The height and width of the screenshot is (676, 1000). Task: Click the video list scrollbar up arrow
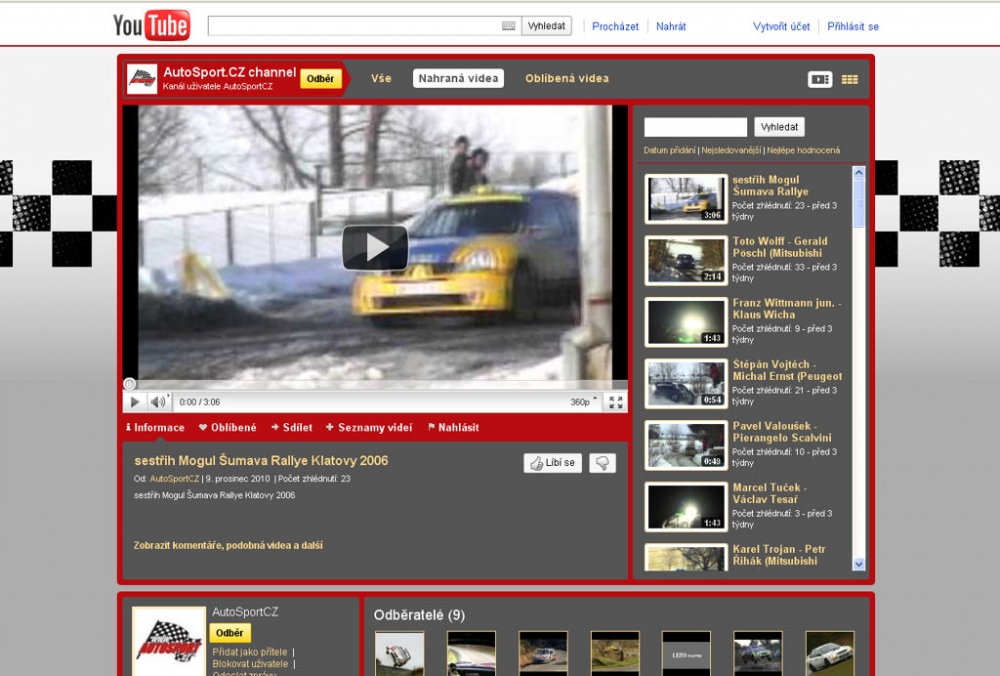858,173
